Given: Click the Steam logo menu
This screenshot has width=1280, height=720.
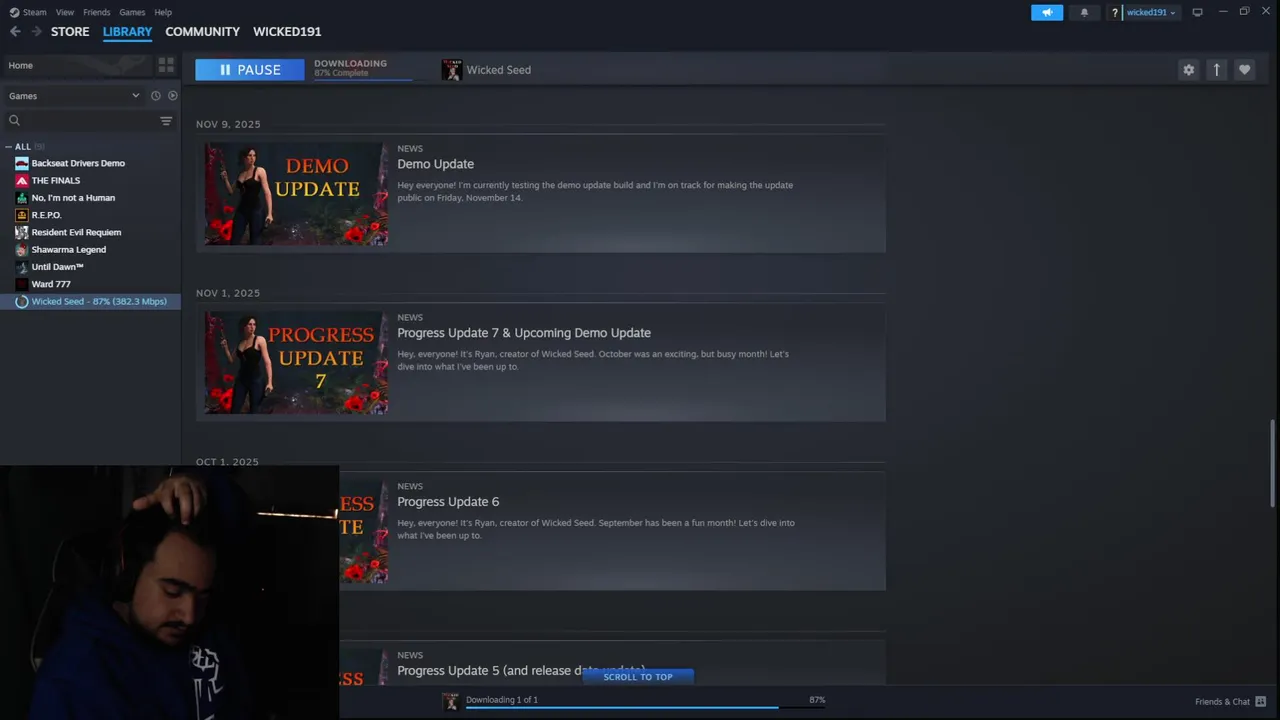Looking at the screenshot, I should point(28,12).
